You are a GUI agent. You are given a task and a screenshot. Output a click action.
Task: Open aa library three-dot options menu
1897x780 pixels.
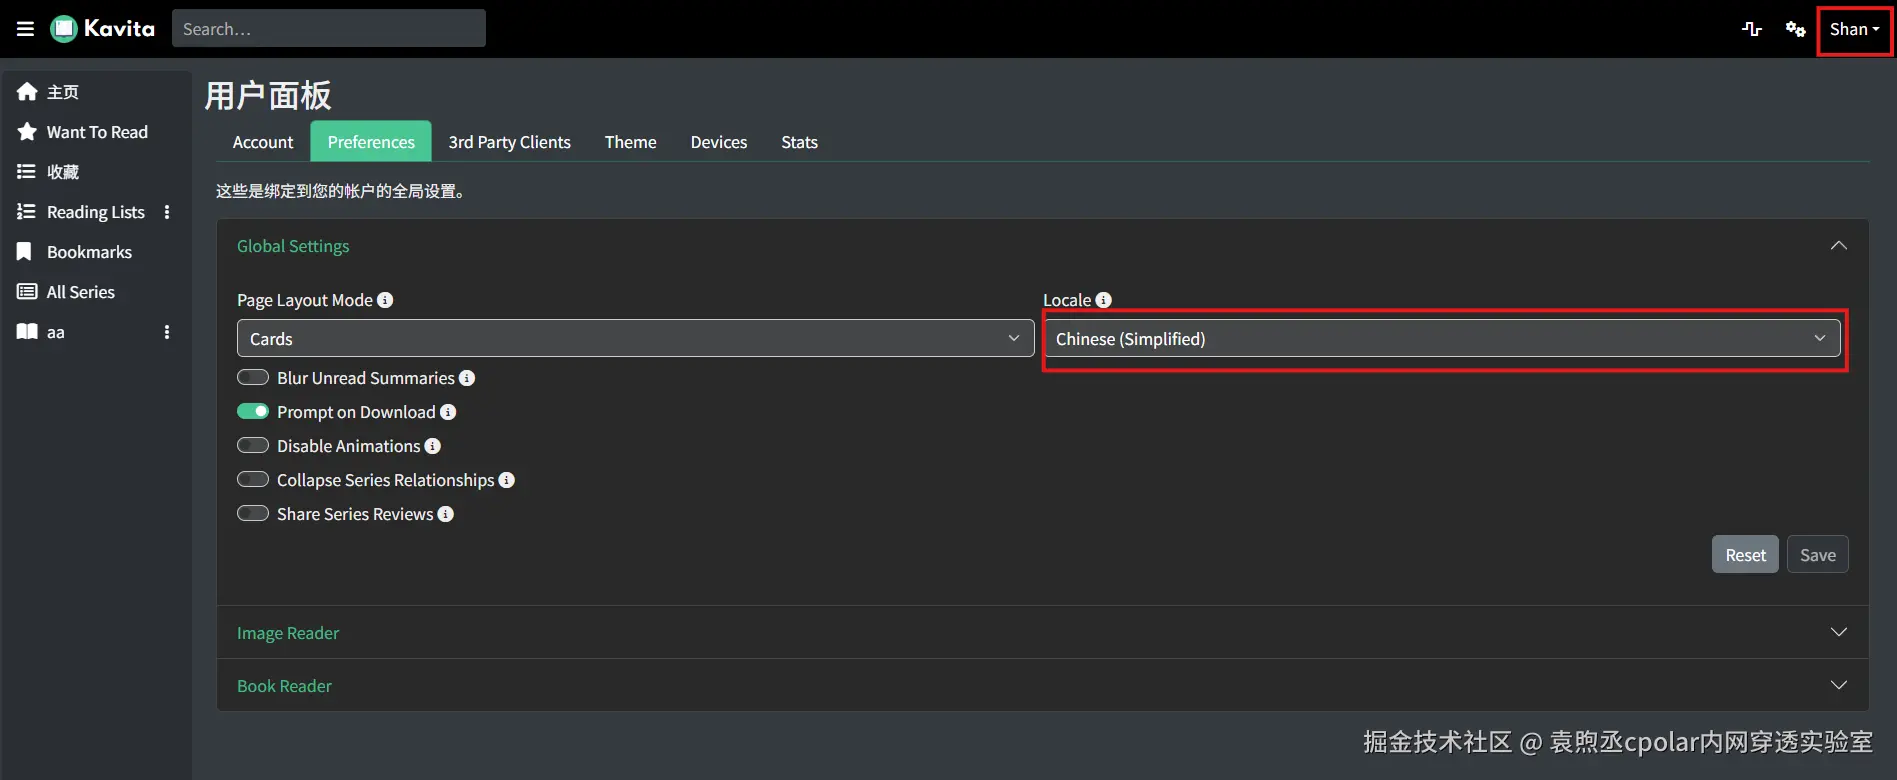[x=167, y=332]
